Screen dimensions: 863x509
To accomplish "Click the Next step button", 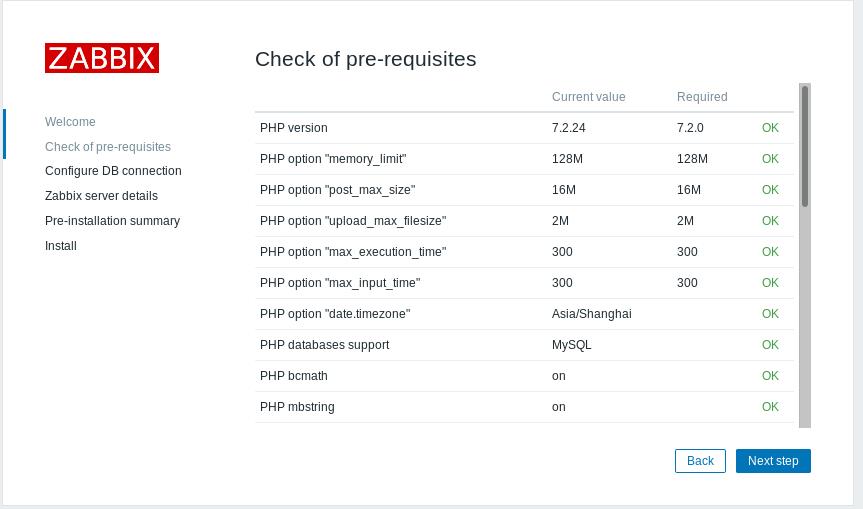I will tap(773, 461).
